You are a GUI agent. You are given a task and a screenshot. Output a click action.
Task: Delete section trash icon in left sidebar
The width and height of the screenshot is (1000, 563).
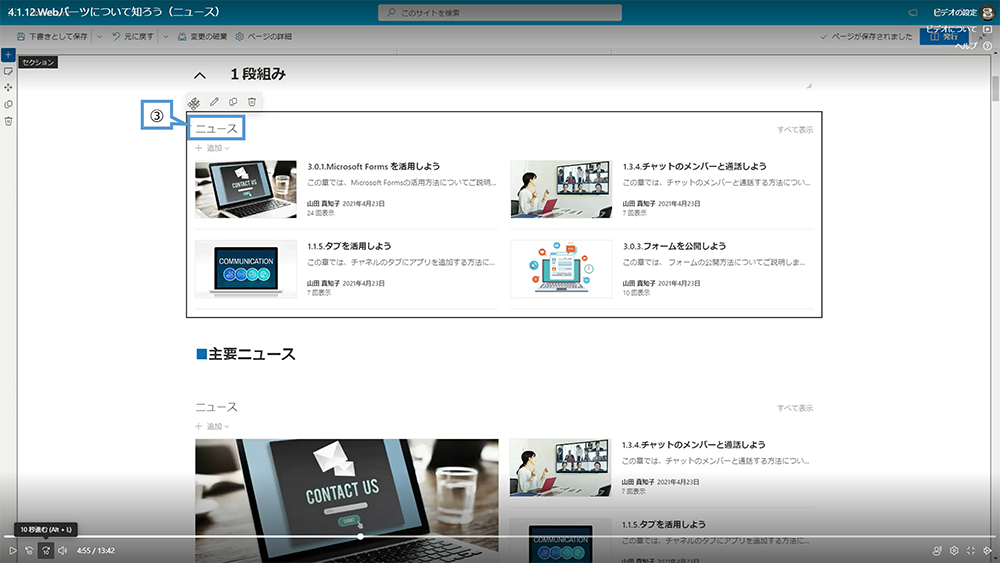coord(8,121)
